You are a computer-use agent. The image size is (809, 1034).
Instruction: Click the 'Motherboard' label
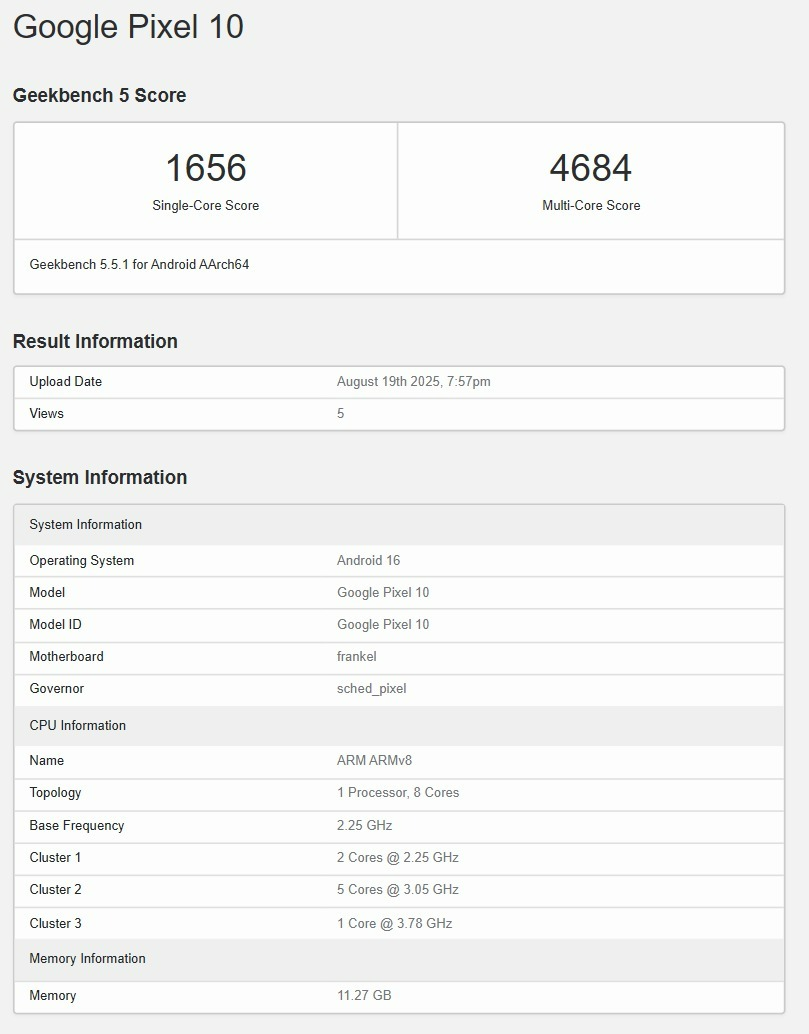pos(67,656)
